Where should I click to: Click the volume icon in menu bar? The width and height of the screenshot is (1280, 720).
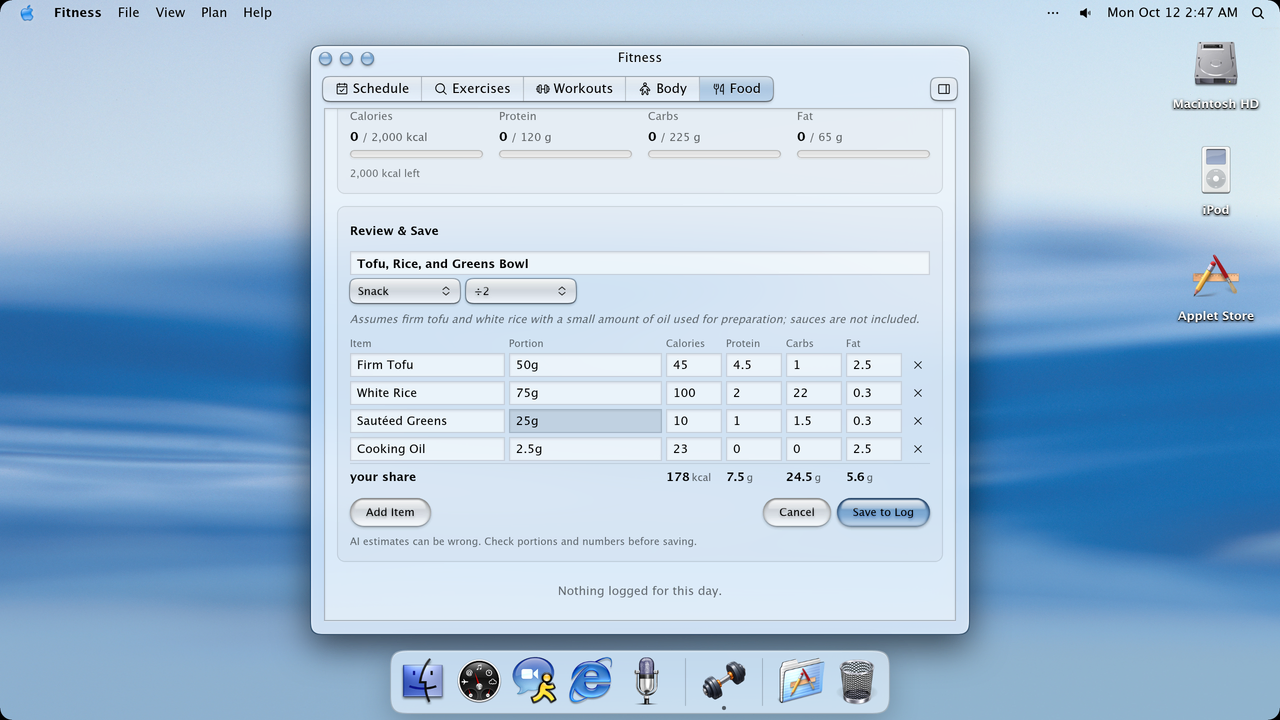click(1085, 13)
